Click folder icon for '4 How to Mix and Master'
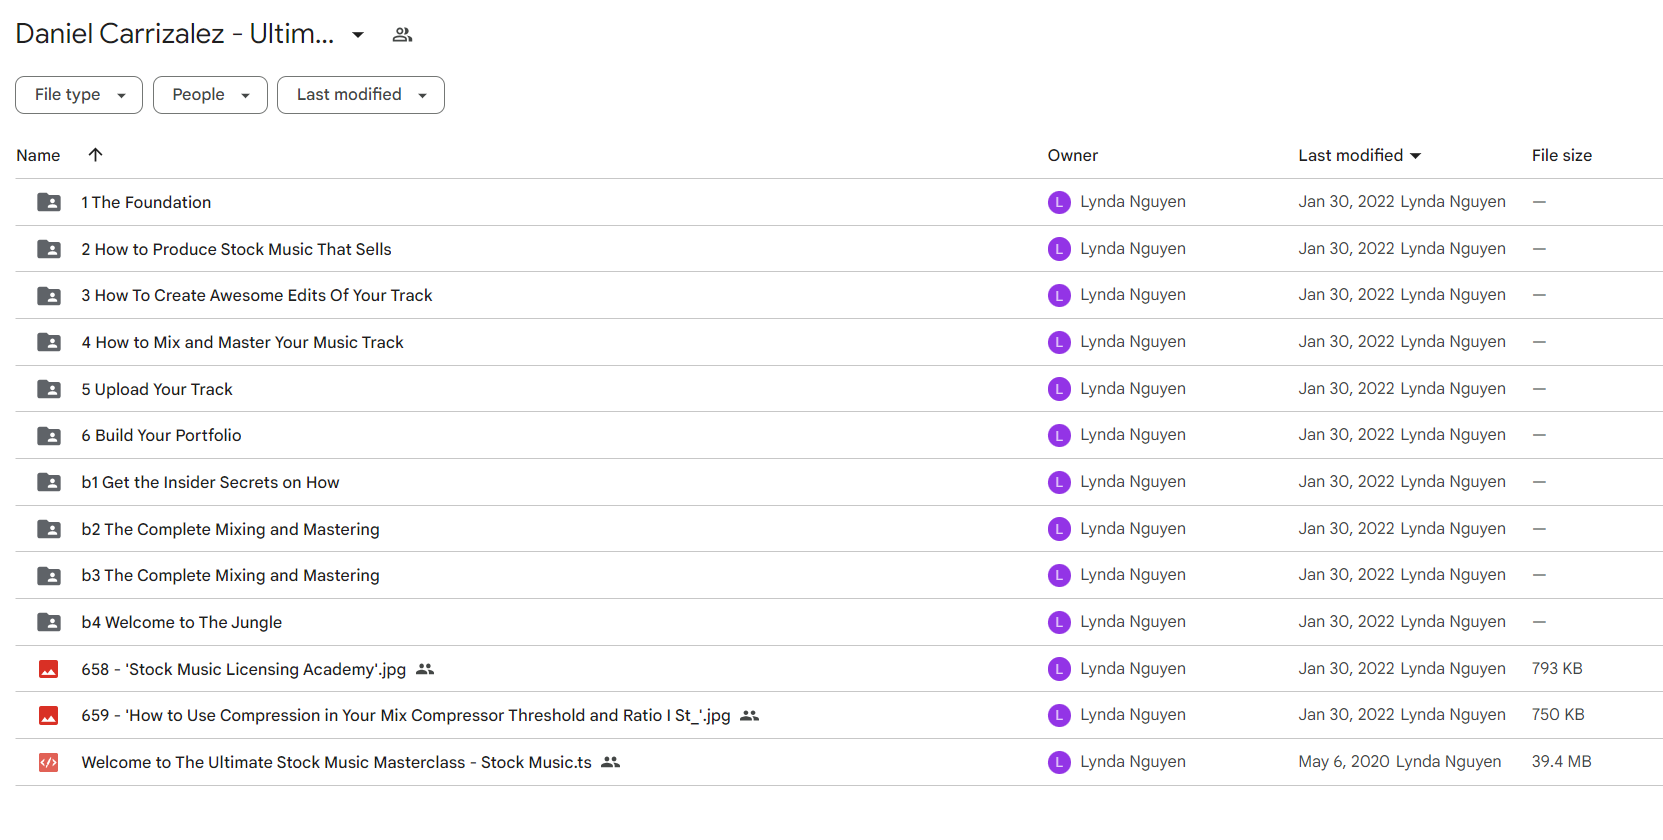1663x840 pixels. click(49, 342)
